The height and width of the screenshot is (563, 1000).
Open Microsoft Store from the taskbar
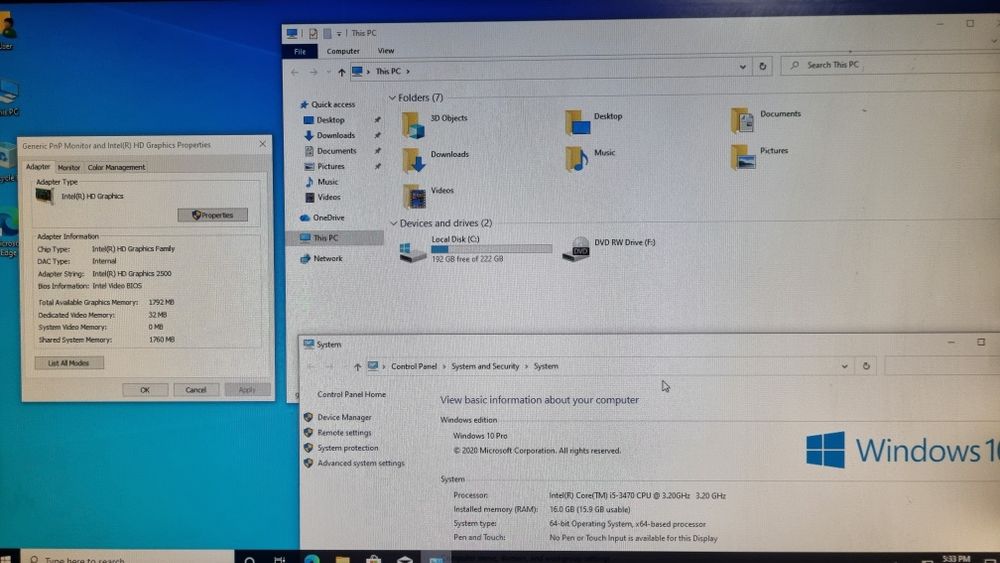[374, 559]
